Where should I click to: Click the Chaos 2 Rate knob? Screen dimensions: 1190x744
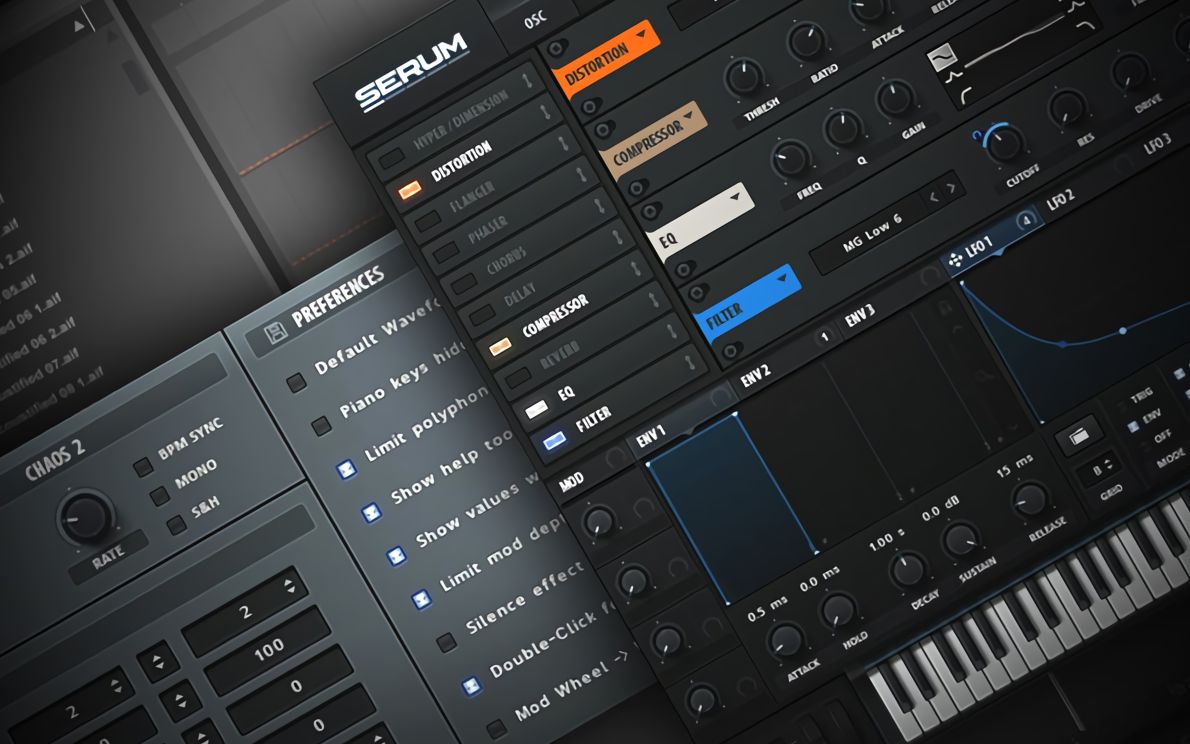click(87, 517)
